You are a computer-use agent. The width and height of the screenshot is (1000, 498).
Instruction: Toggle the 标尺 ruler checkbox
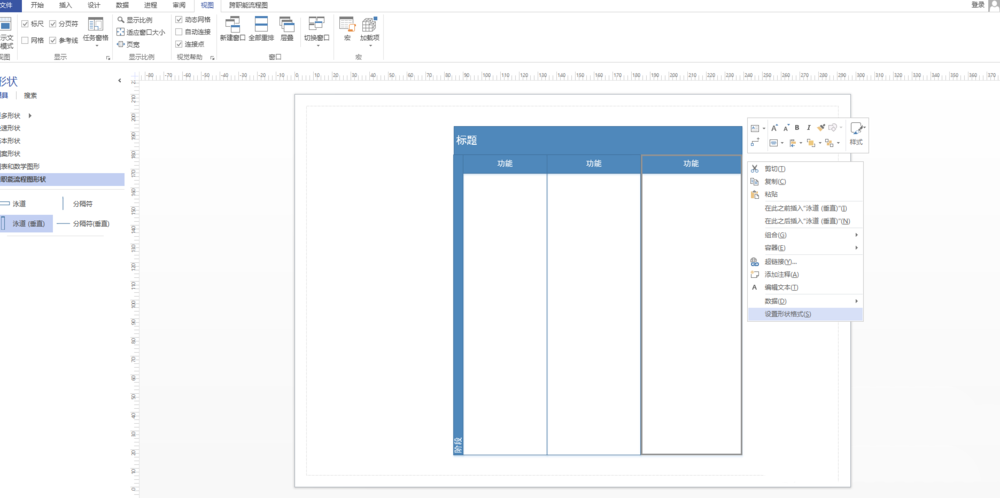[25, 24]
